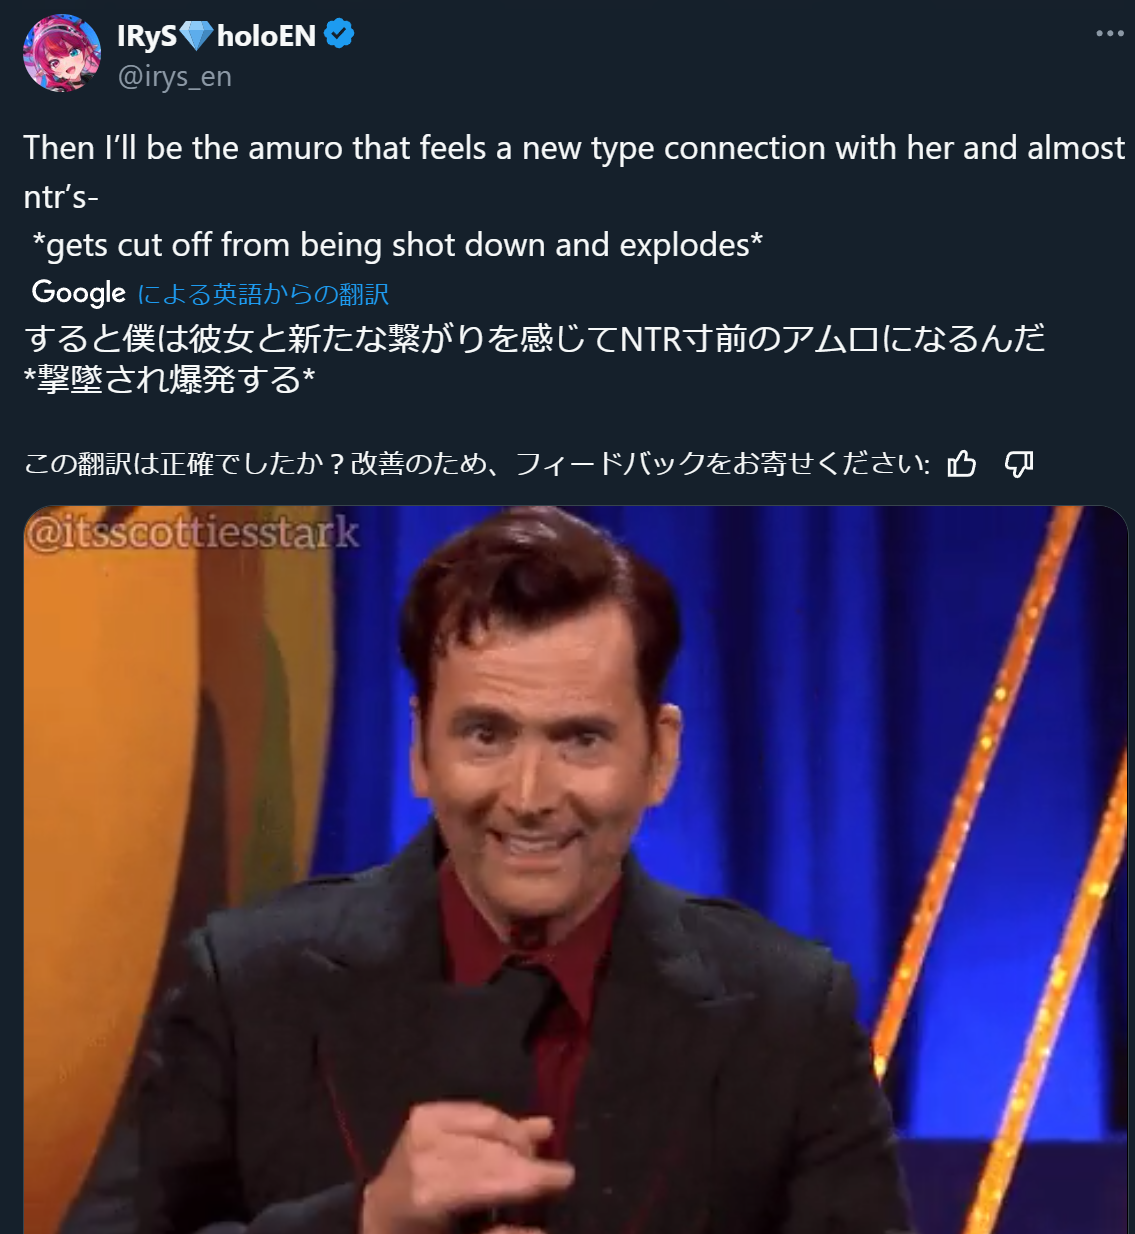The width and height of the screenshot is (1135, 1234).
Task: Rate the translation with thumbs up
Action: [961, 463]
